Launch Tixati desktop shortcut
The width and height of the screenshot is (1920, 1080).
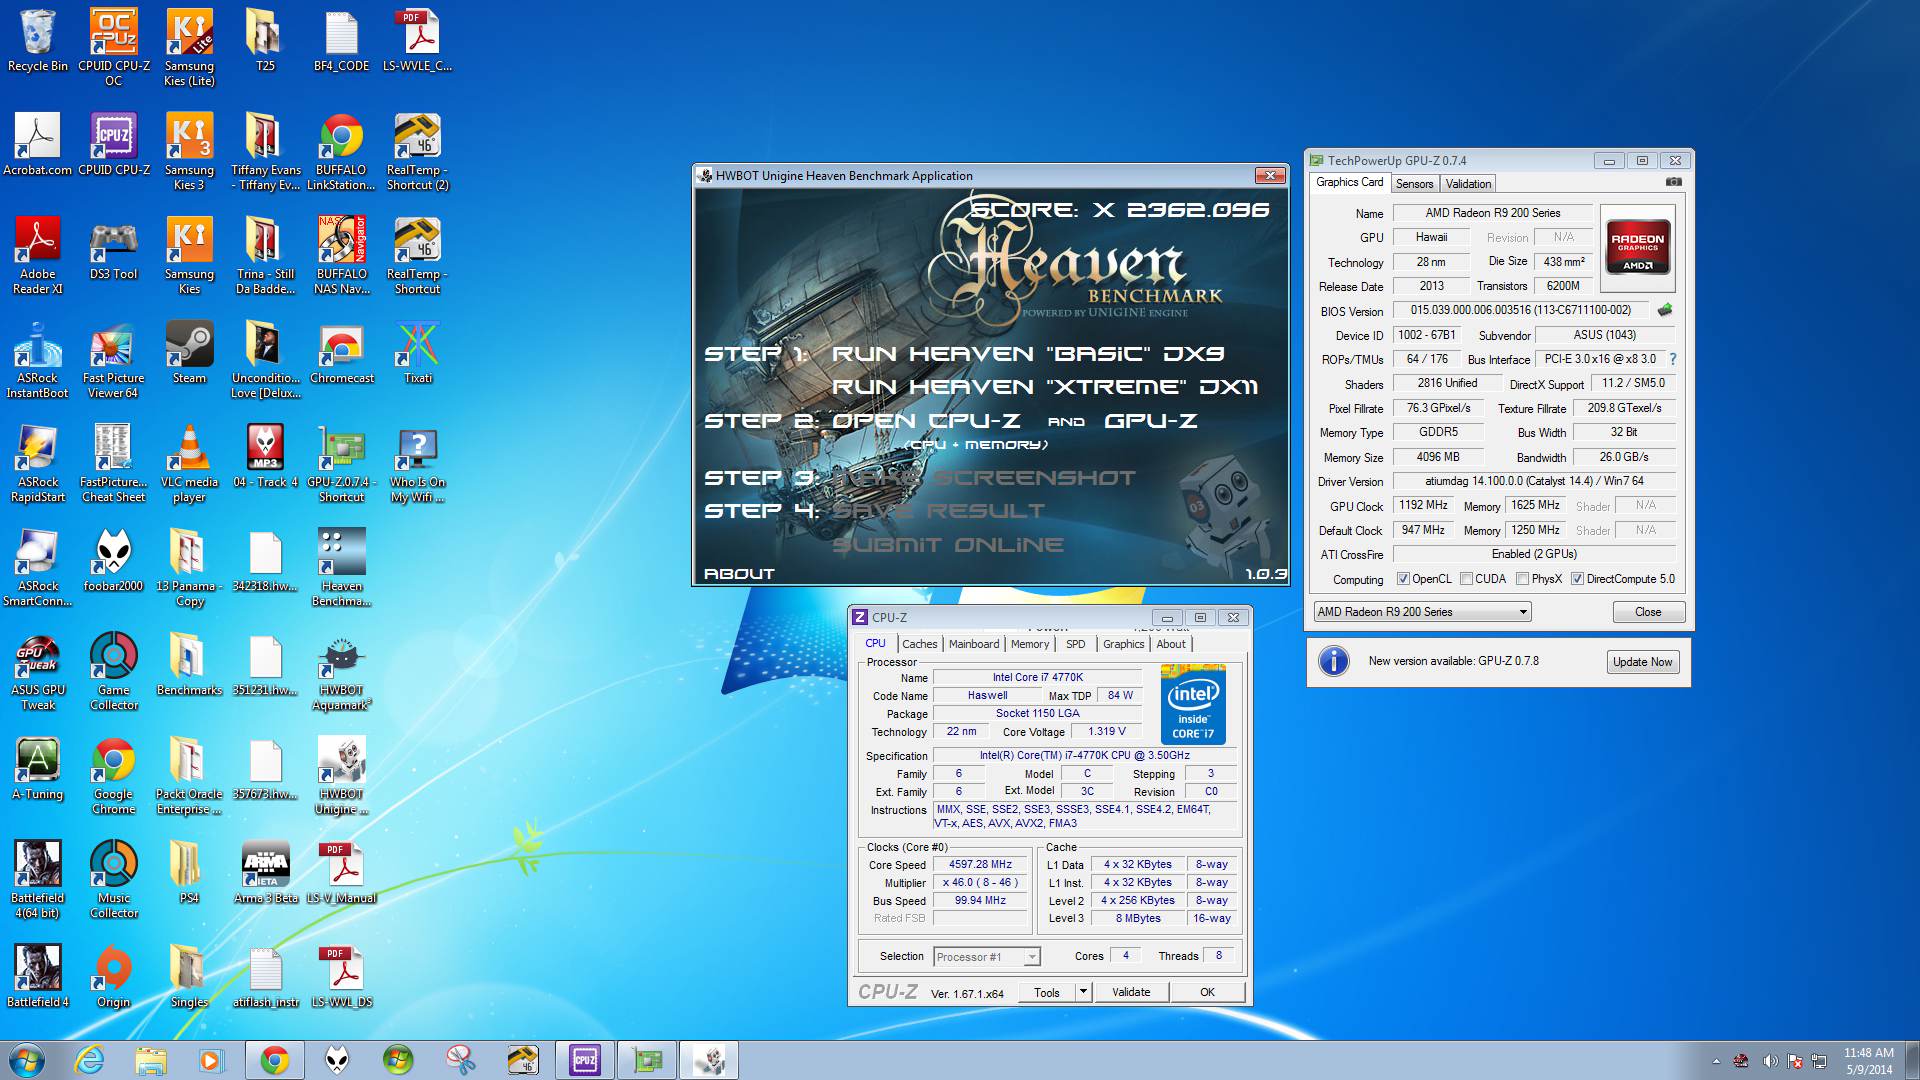(x=417, y=353)
